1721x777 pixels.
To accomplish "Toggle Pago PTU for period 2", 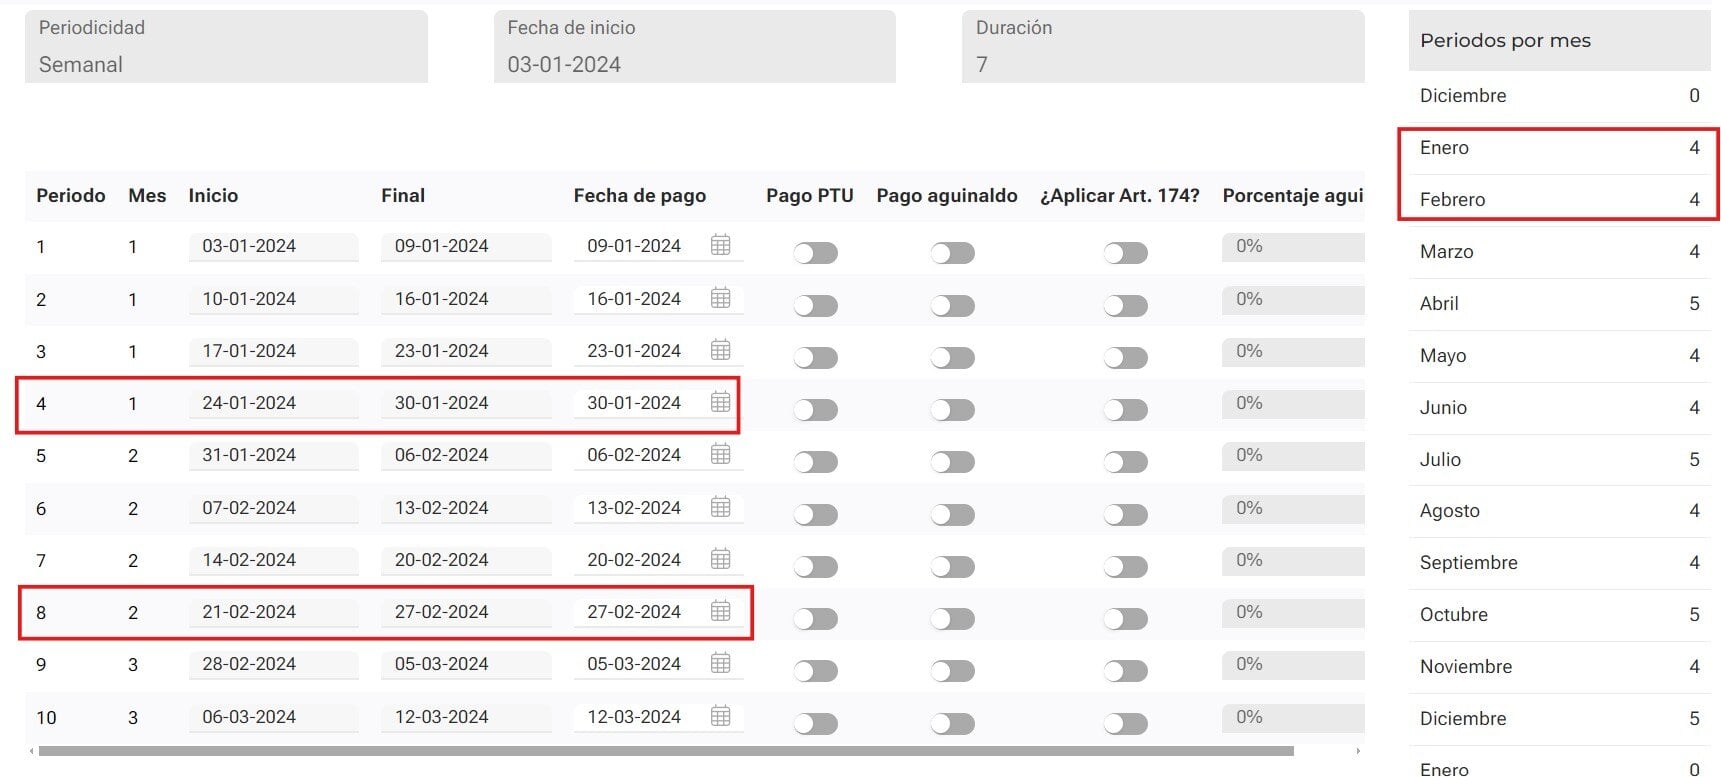I will [x=816, y=306].
